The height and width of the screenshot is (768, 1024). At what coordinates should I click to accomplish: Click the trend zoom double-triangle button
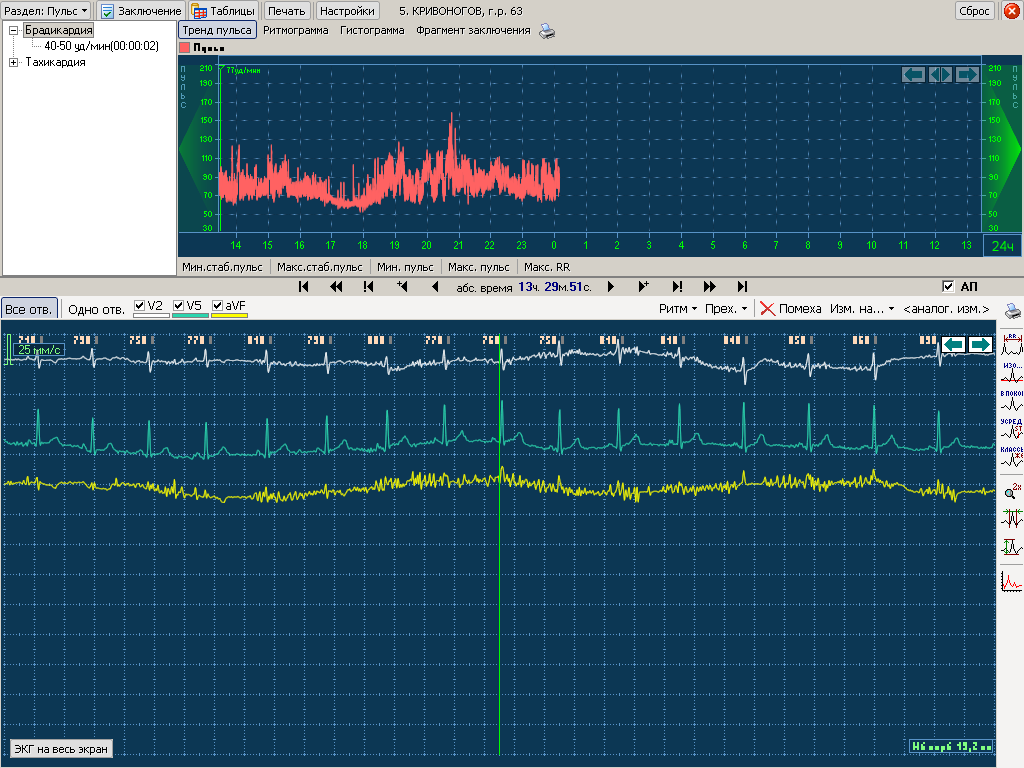940,74
